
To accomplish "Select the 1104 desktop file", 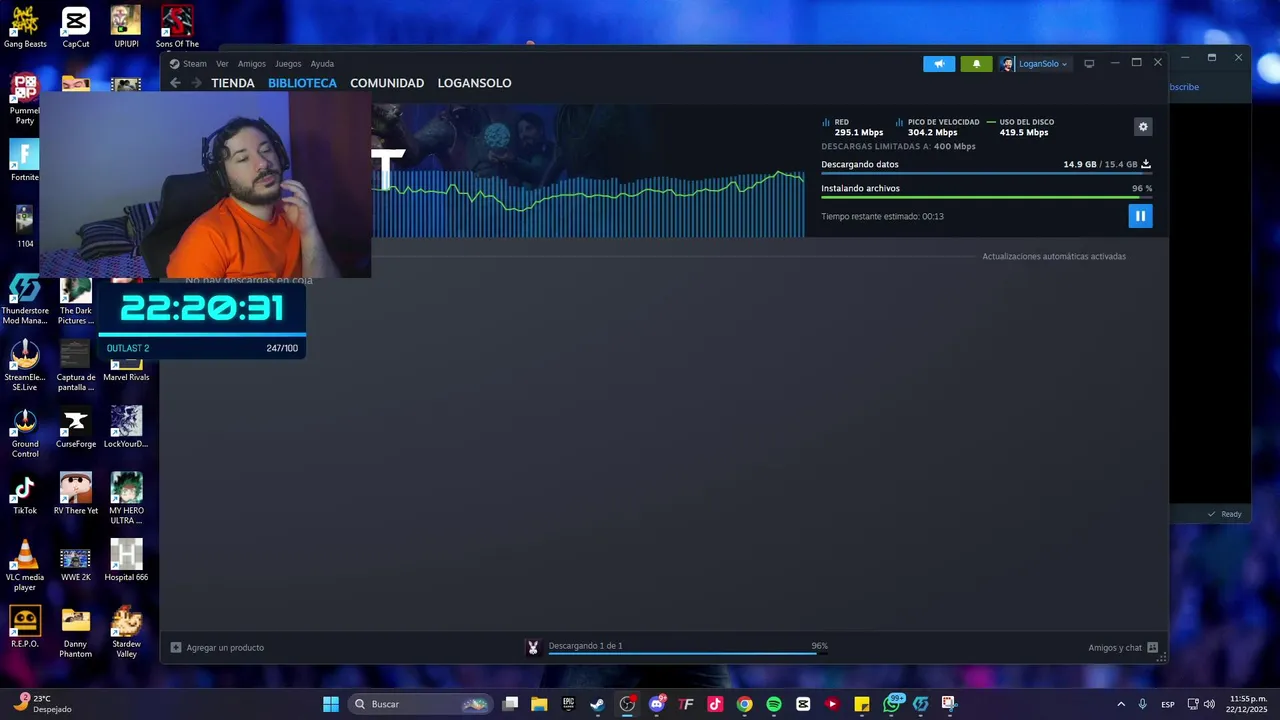I will click(25, 226).
